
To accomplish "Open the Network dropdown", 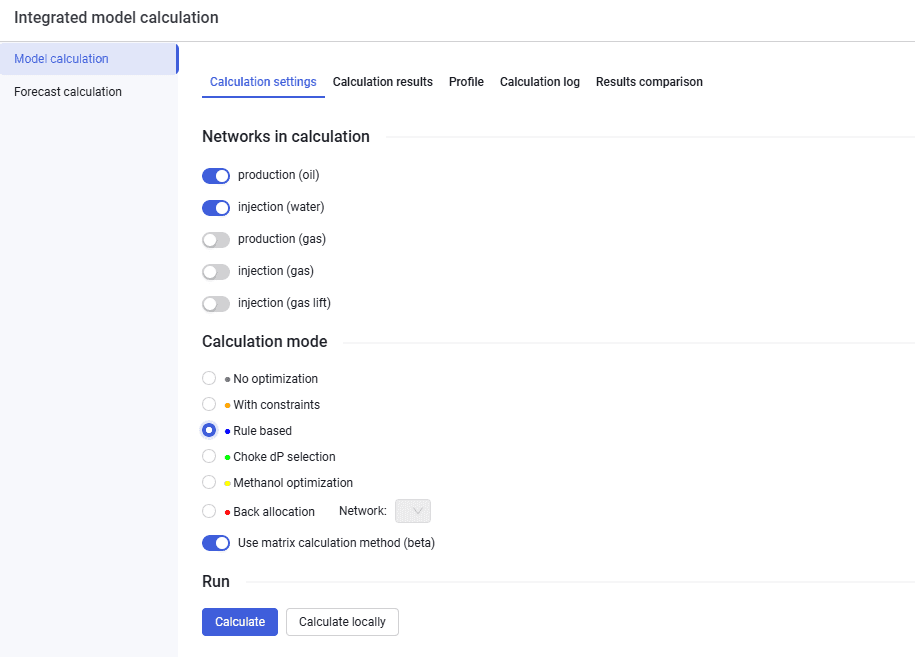I will pyautogui.click(x=413, y=511).
